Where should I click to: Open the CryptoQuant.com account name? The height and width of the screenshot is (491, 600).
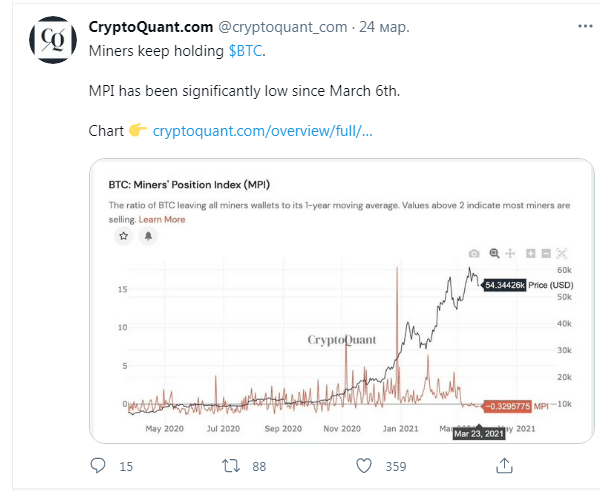tap(151, 27)
